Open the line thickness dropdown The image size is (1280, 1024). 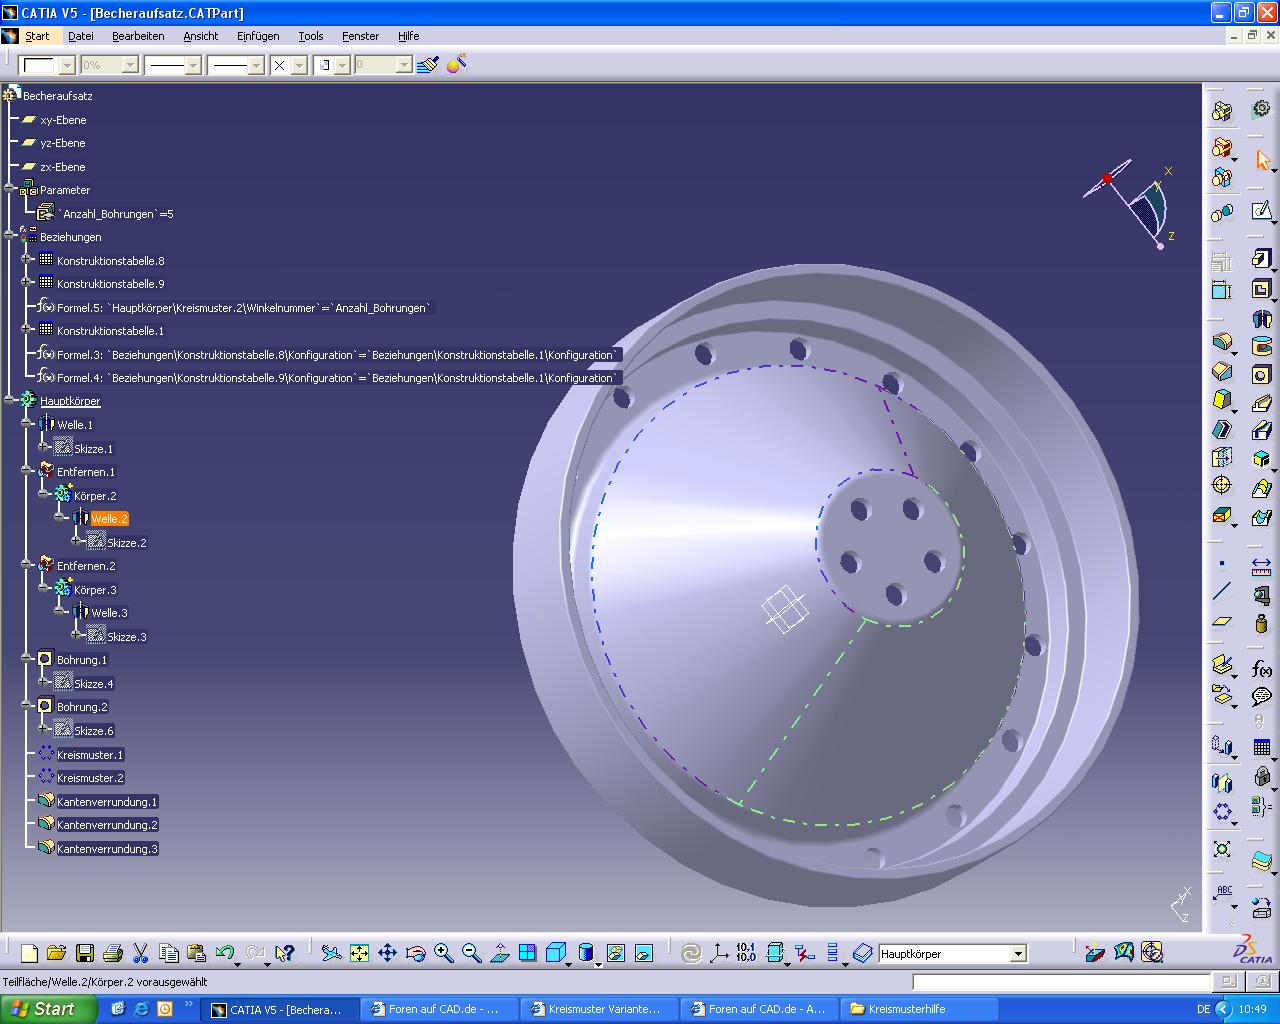[193, 65]
